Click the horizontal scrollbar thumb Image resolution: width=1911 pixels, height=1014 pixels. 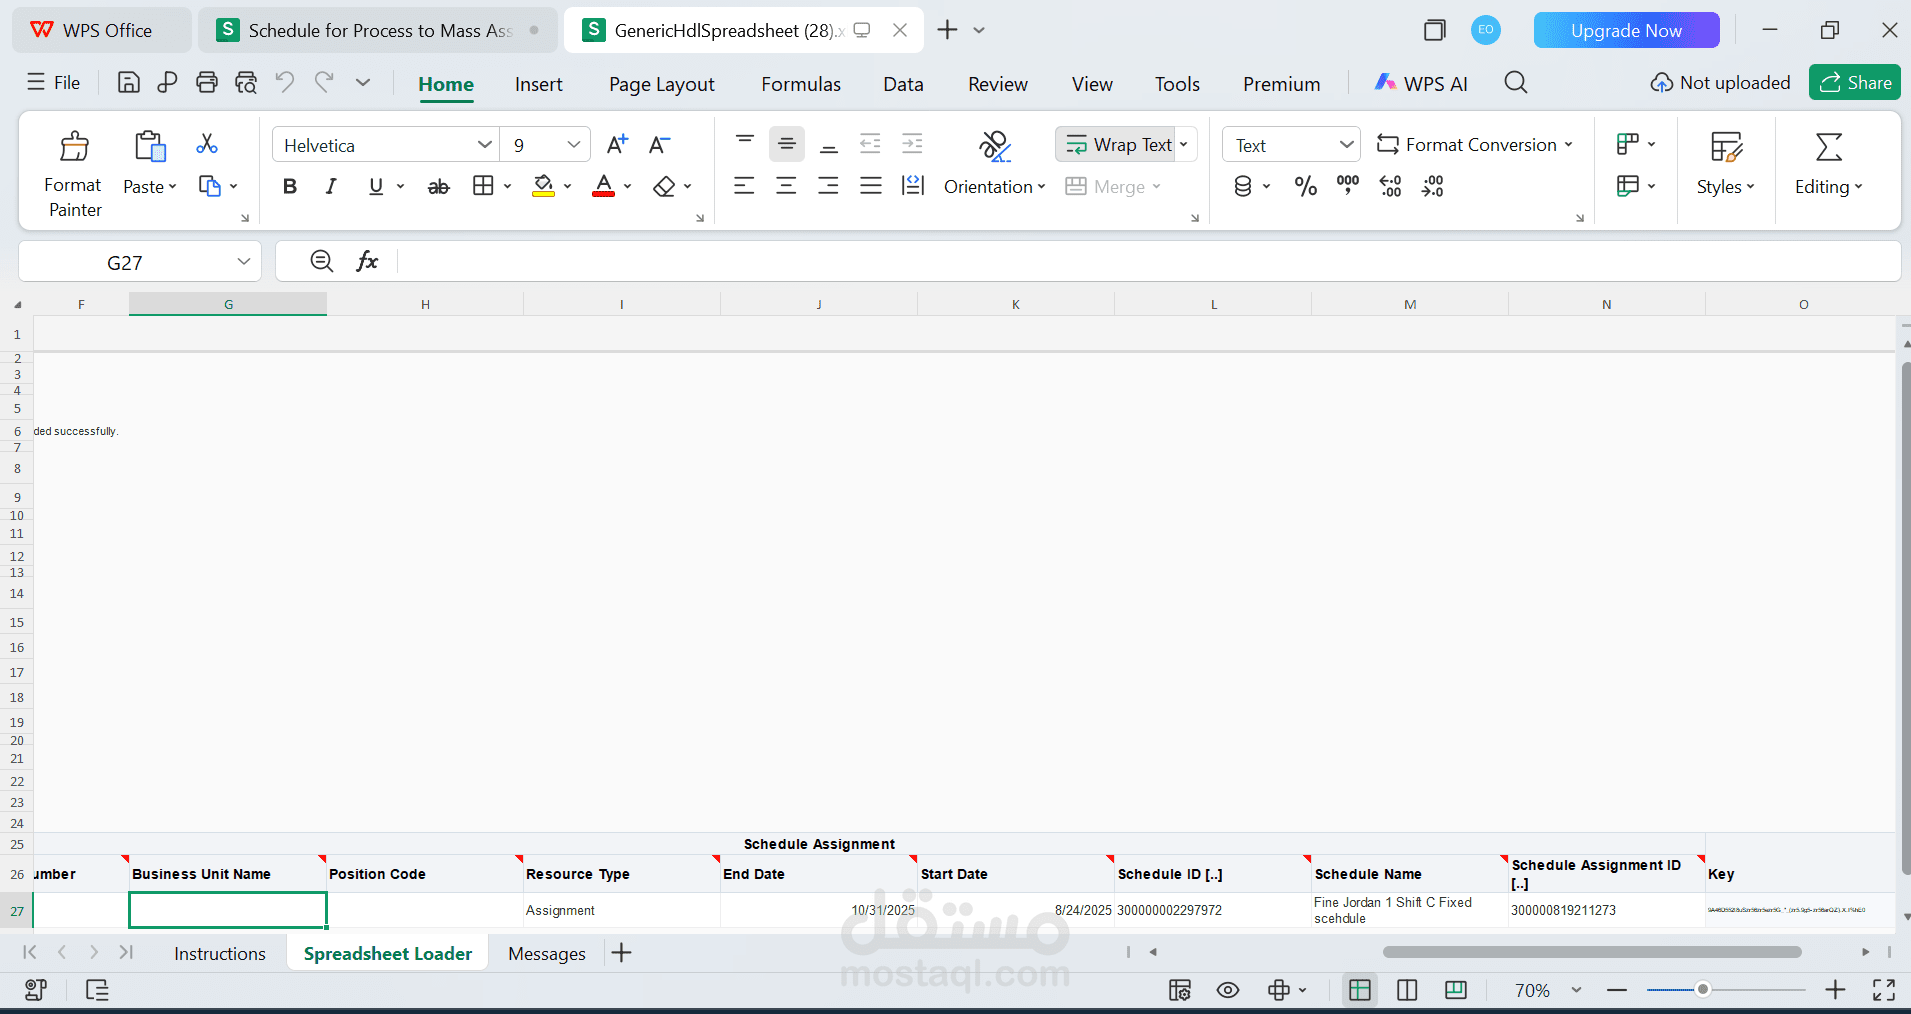1592,952
